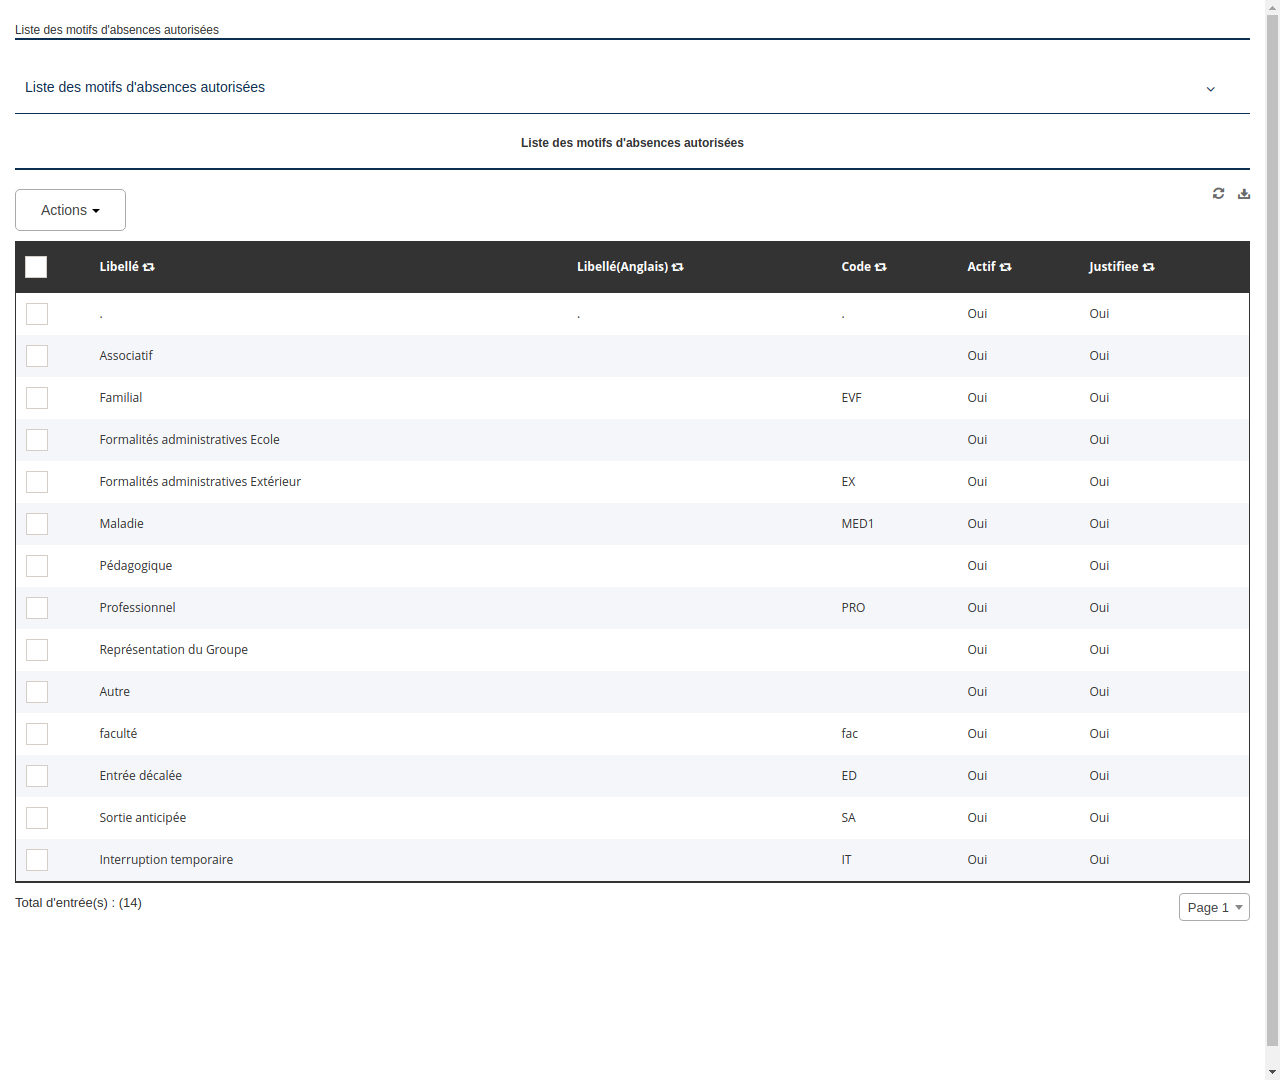Select the checkbox for the Maladie row
Viewport: 1280px width, 1080px height.
click(37, 523)
